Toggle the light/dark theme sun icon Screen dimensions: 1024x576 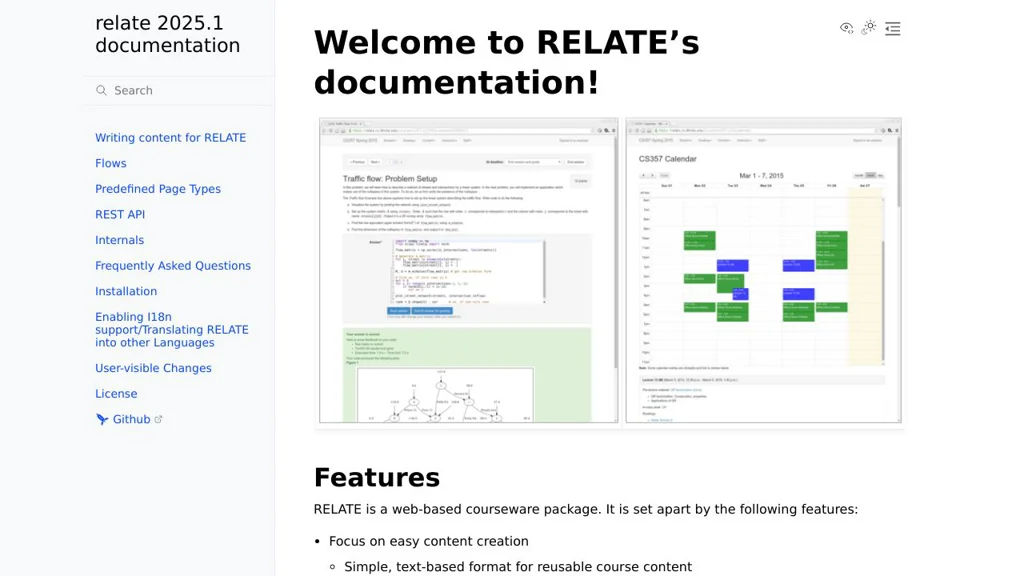[x=869, y=27]
